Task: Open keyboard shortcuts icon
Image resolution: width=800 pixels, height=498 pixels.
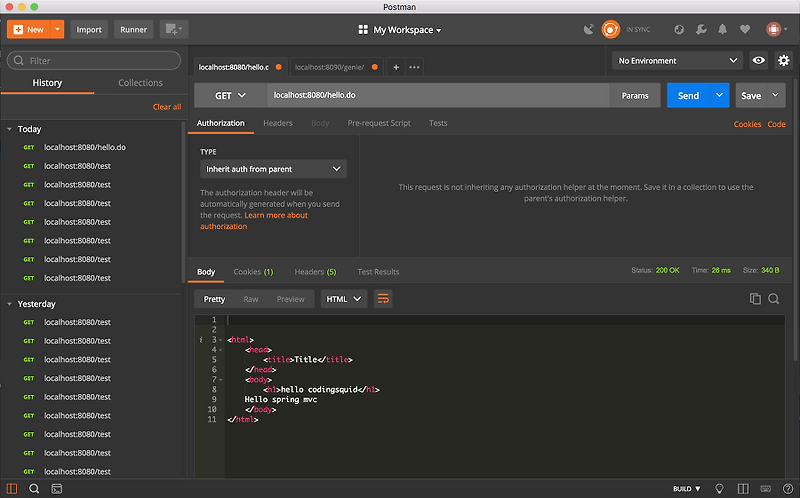Action: pyautogui.click(x=766, y=488)
